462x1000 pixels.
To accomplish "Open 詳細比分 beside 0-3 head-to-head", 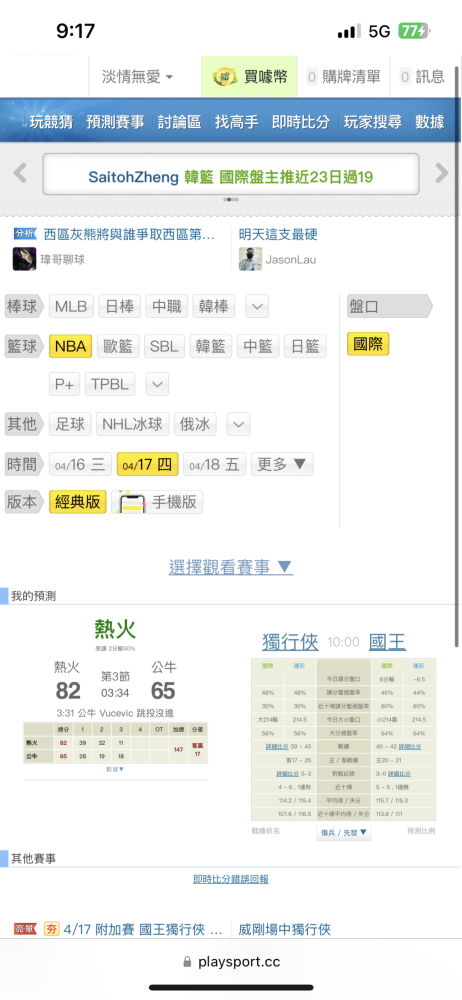I will [x=287, y=774].
